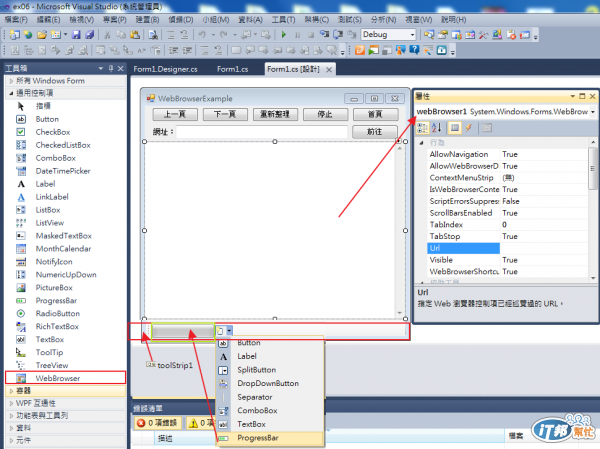
Task: Open the 工具(T) menu
Action: click(x=283, y=20)
